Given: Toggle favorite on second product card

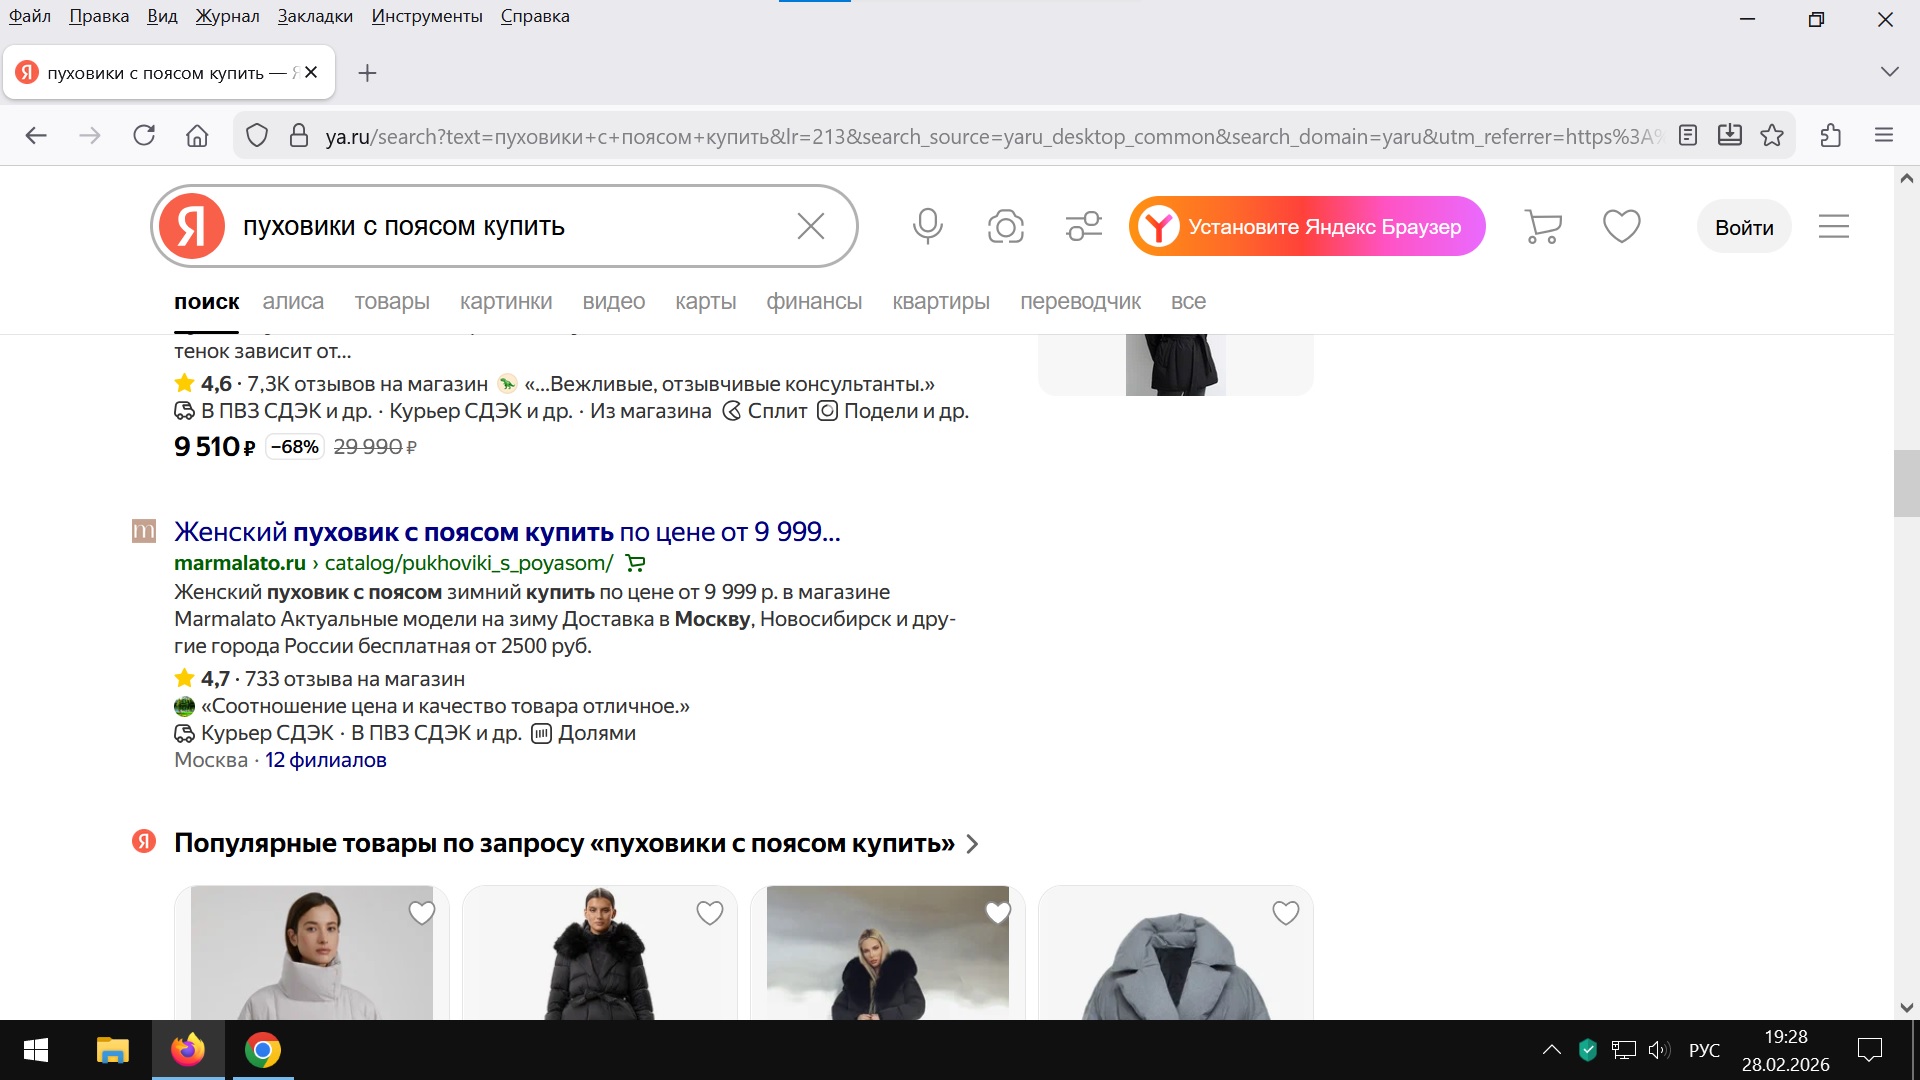Looking at the screenshot, I should [710, 913].
